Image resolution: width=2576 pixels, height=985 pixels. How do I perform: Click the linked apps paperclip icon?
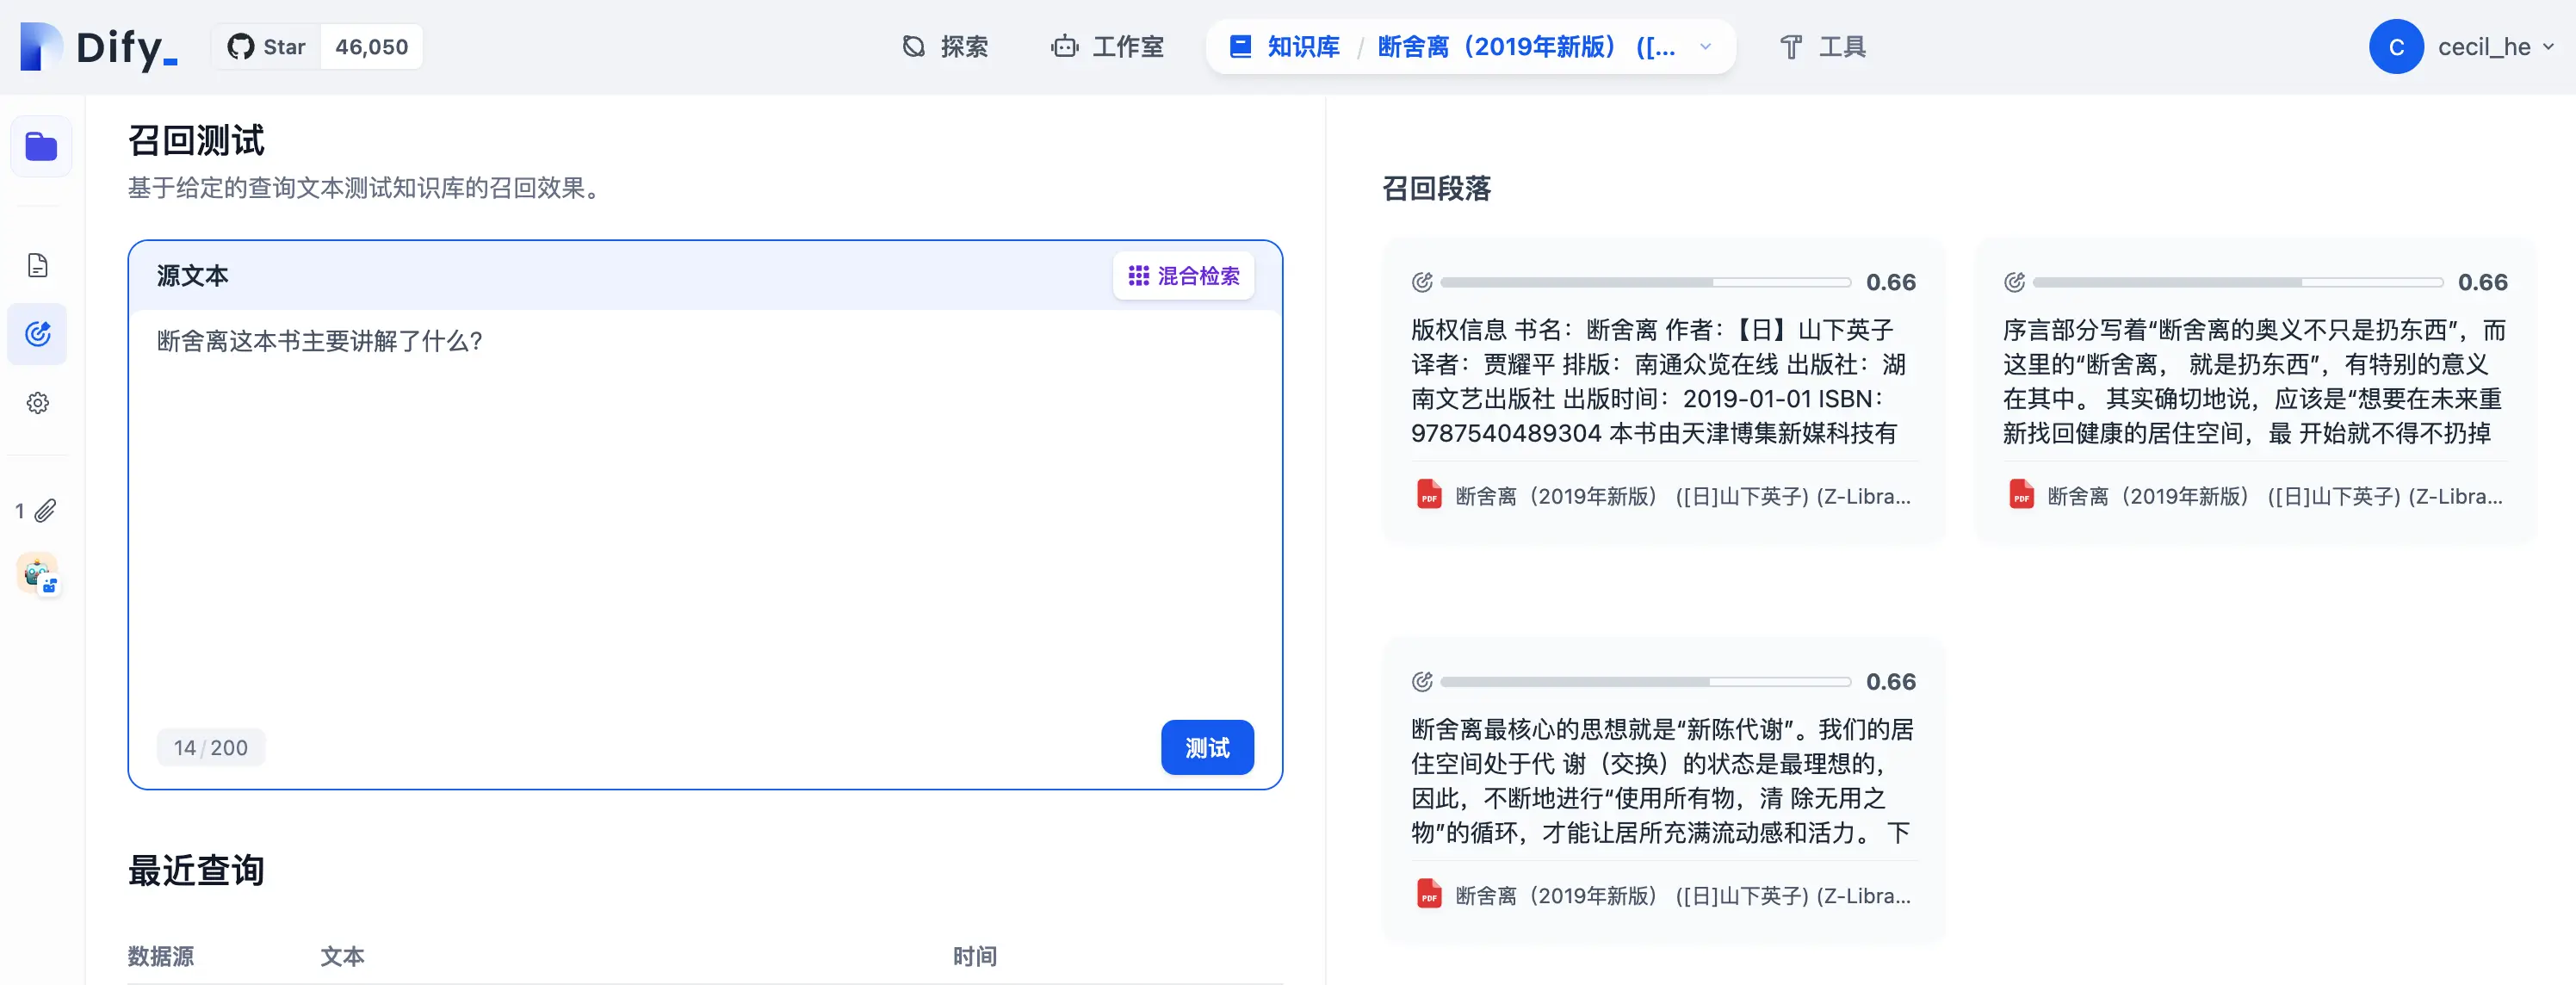(44, 511)
